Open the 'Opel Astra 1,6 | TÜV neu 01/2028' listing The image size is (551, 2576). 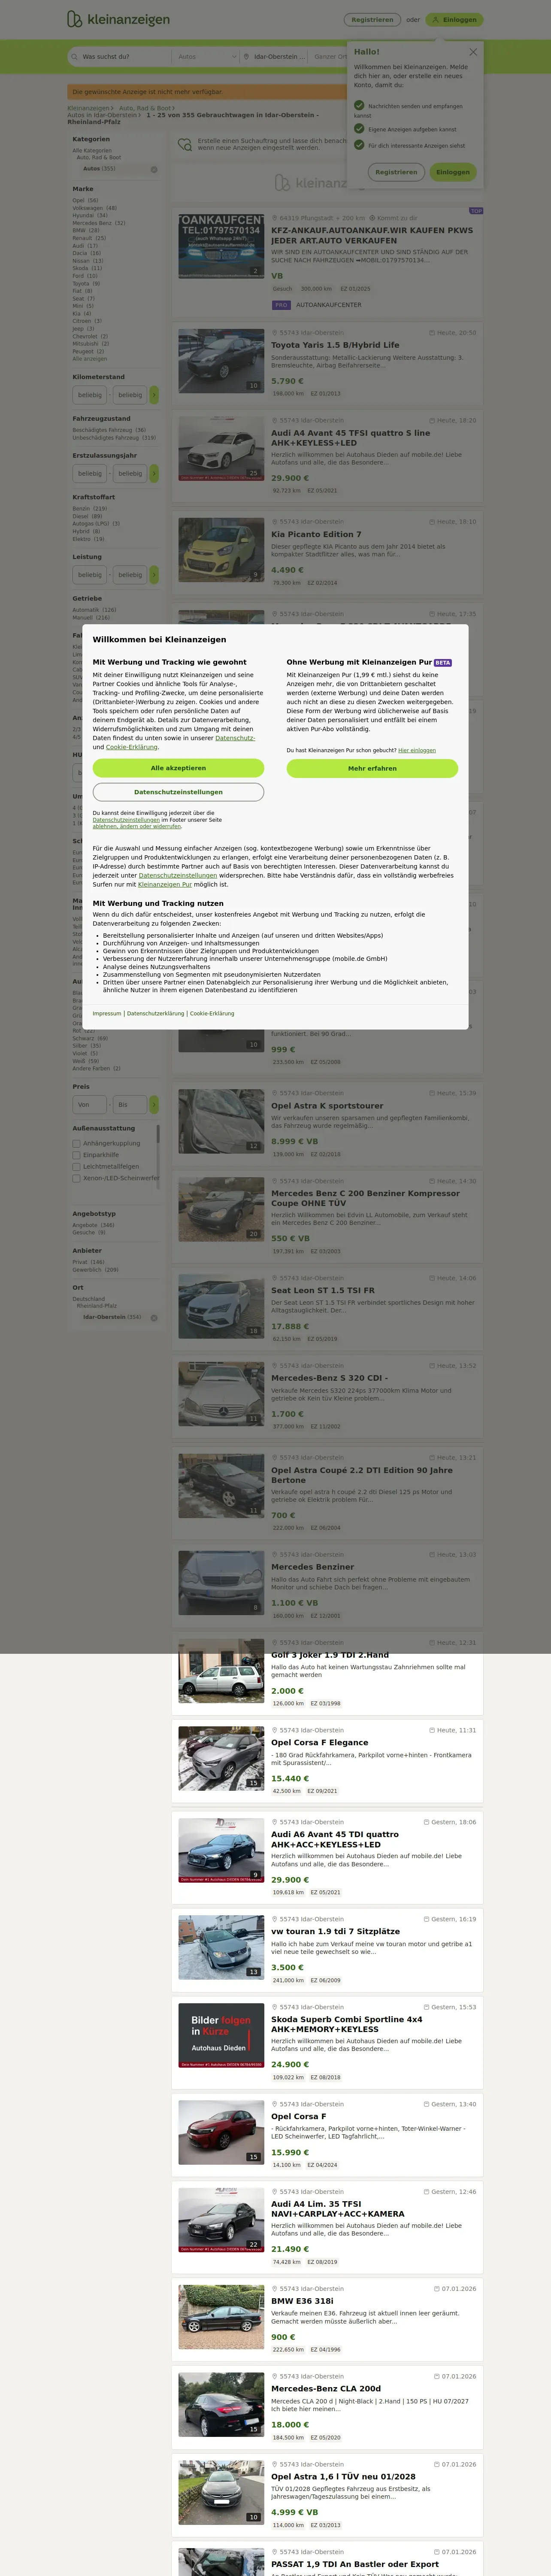pyautogui.click(x=343, y=2477)
